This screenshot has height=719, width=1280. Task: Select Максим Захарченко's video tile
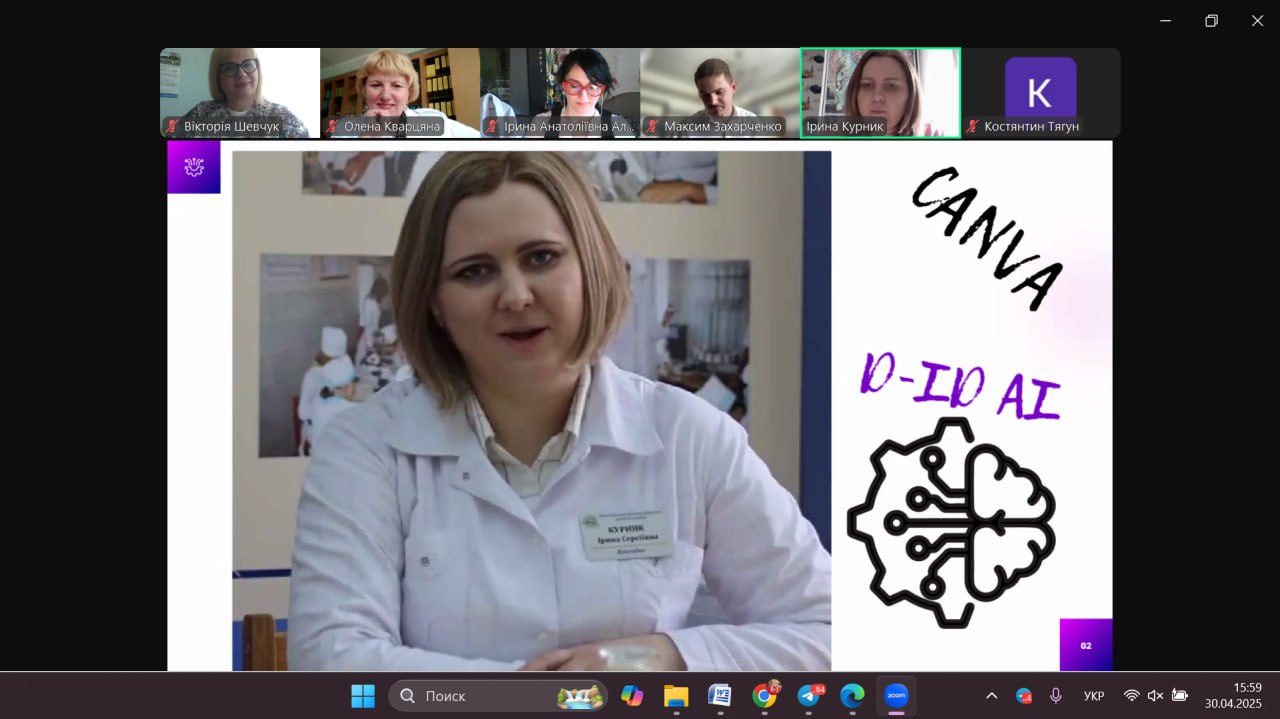(720, 92)
